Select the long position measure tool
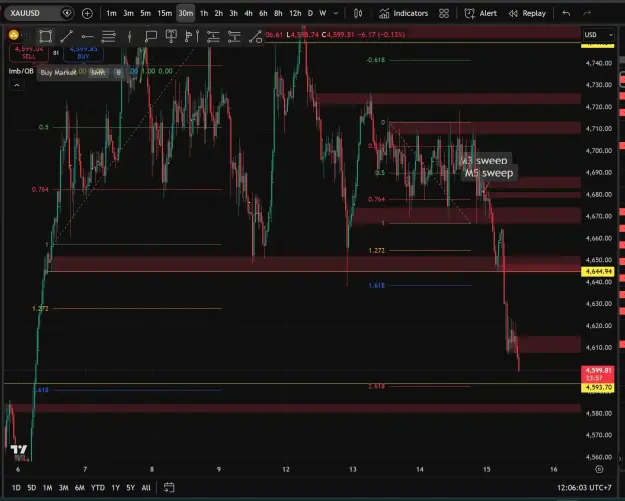Viewport: 625px width, 501px height. click(213, 37)
